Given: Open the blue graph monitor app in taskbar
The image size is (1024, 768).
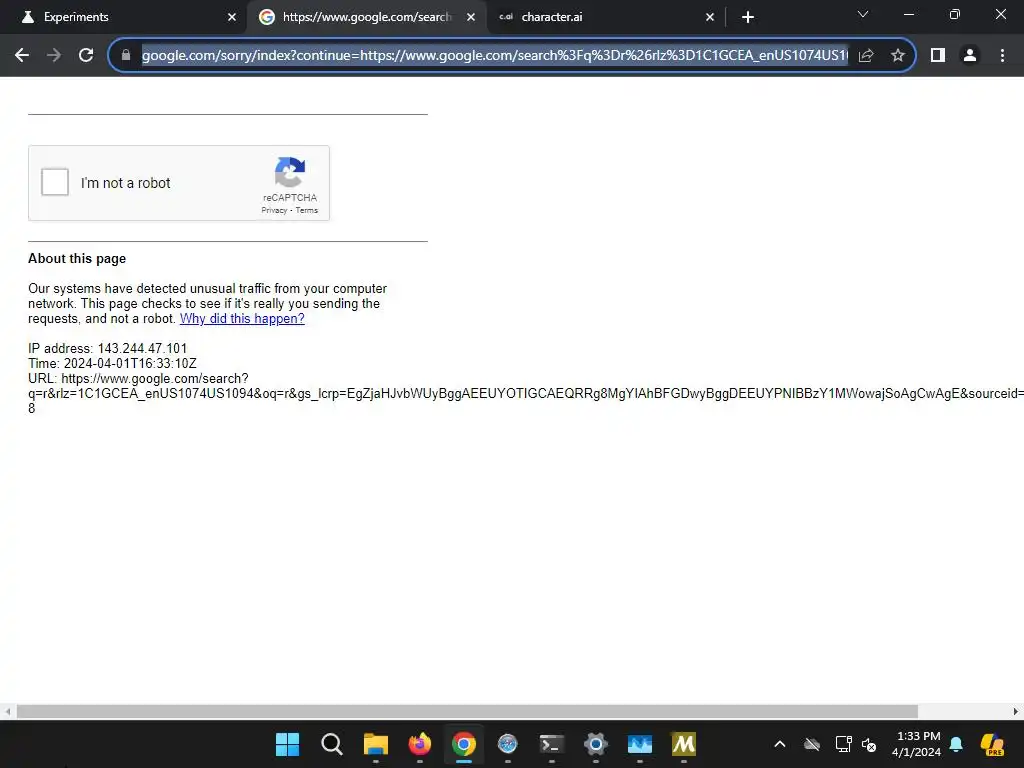Looking at the screenshot, I should [x=640, y=744].
